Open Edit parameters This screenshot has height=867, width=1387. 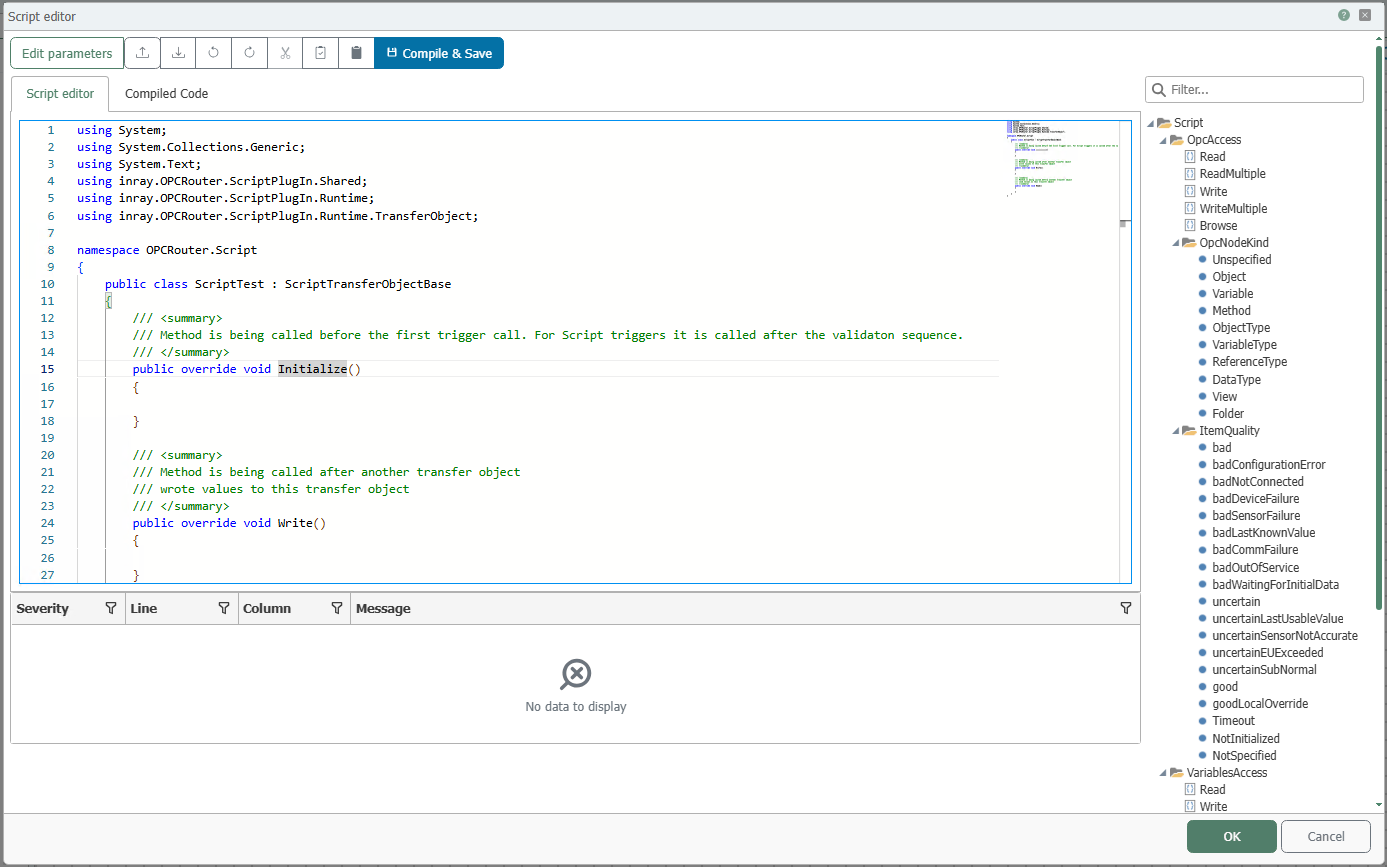tap(67, 53)
